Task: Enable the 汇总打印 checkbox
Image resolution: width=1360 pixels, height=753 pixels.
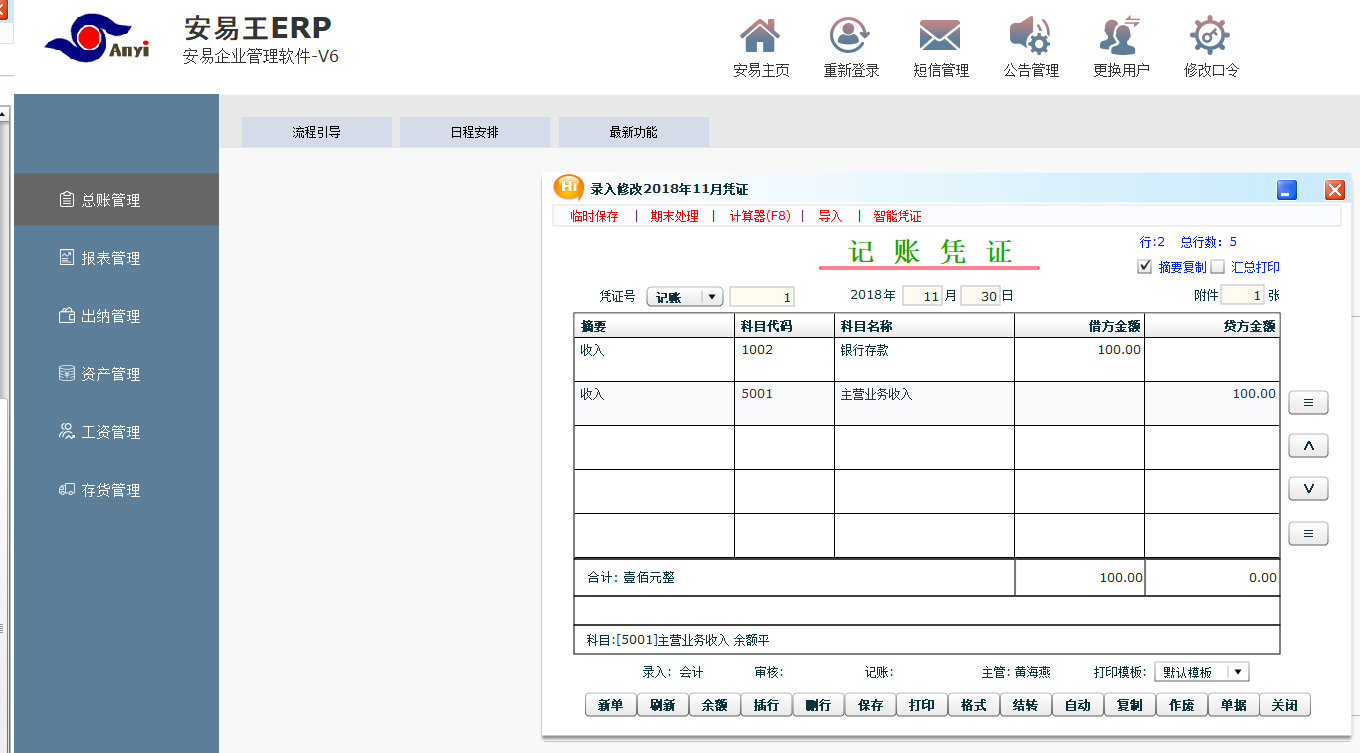Action: pyautogui.click(x=1218, y=267)
